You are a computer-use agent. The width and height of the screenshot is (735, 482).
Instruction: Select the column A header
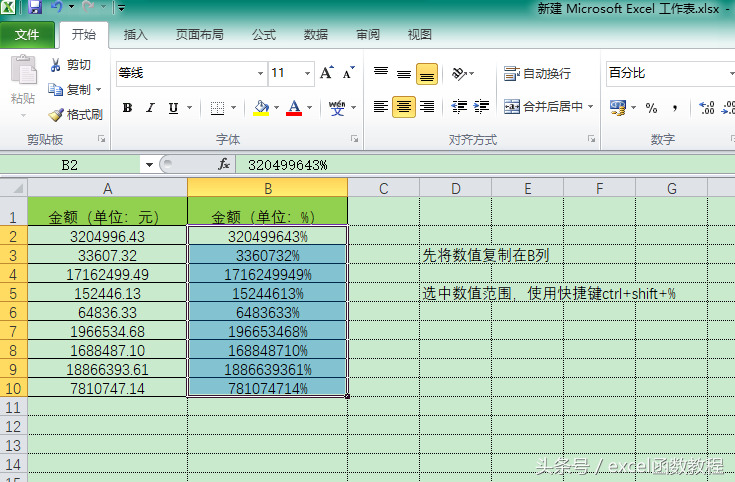[107, 188]
